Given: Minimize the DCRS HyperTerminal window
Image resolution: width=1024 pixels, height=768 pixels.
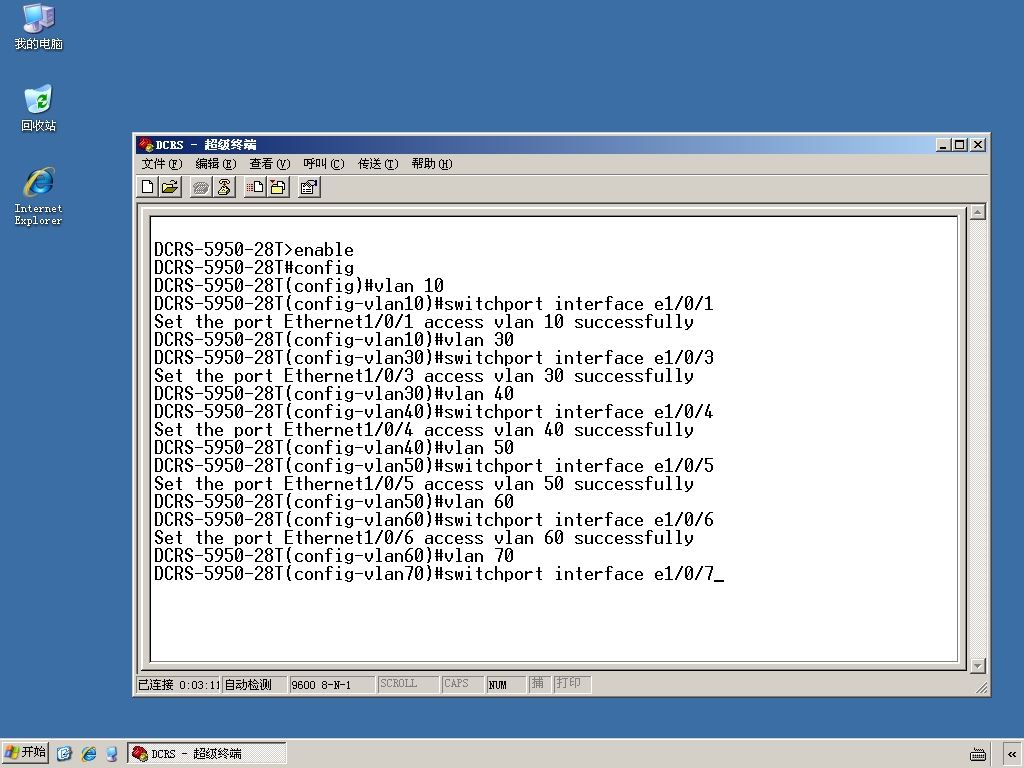Looking at the screenshot, I should 943,144.
